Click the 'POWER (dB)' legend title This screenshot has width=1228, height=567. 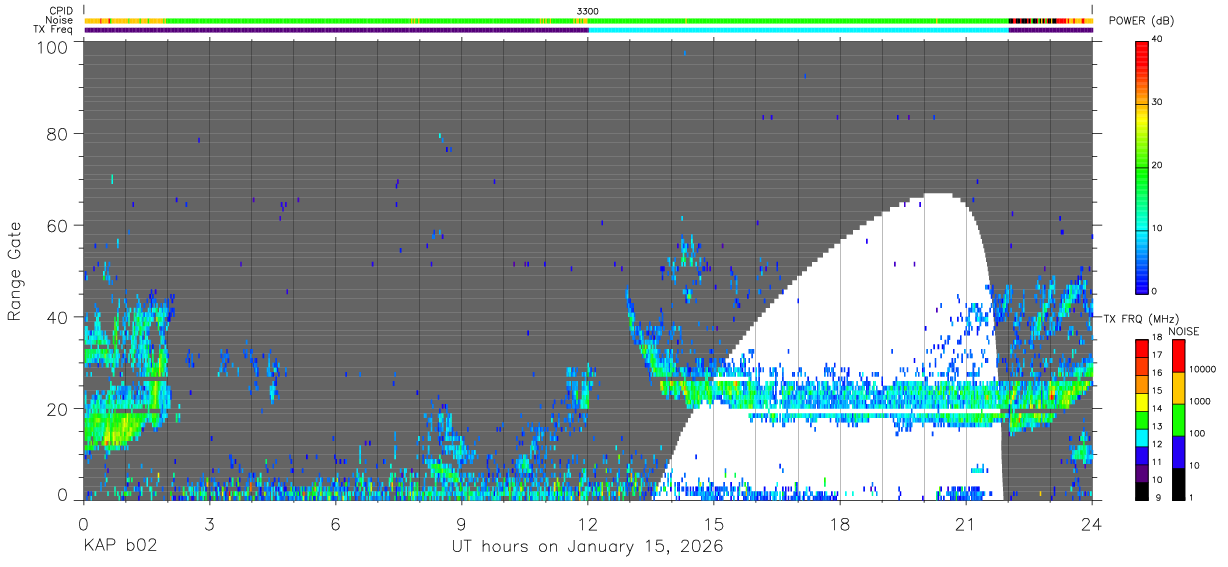1142,21
